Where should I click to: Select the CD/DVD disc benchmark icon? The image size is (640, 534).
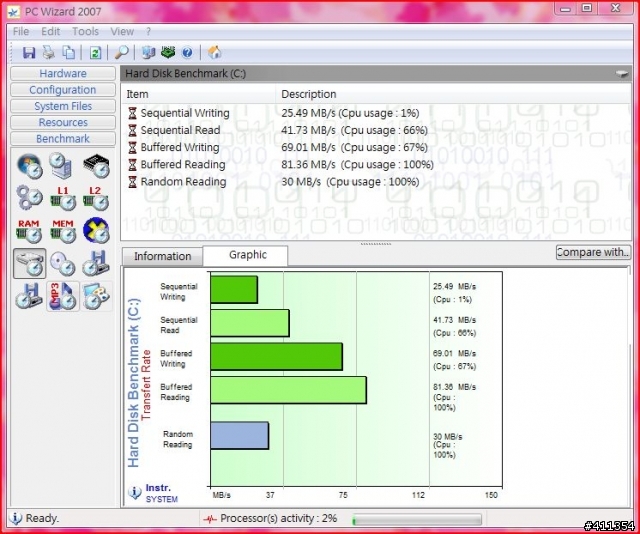coord(62,264)
